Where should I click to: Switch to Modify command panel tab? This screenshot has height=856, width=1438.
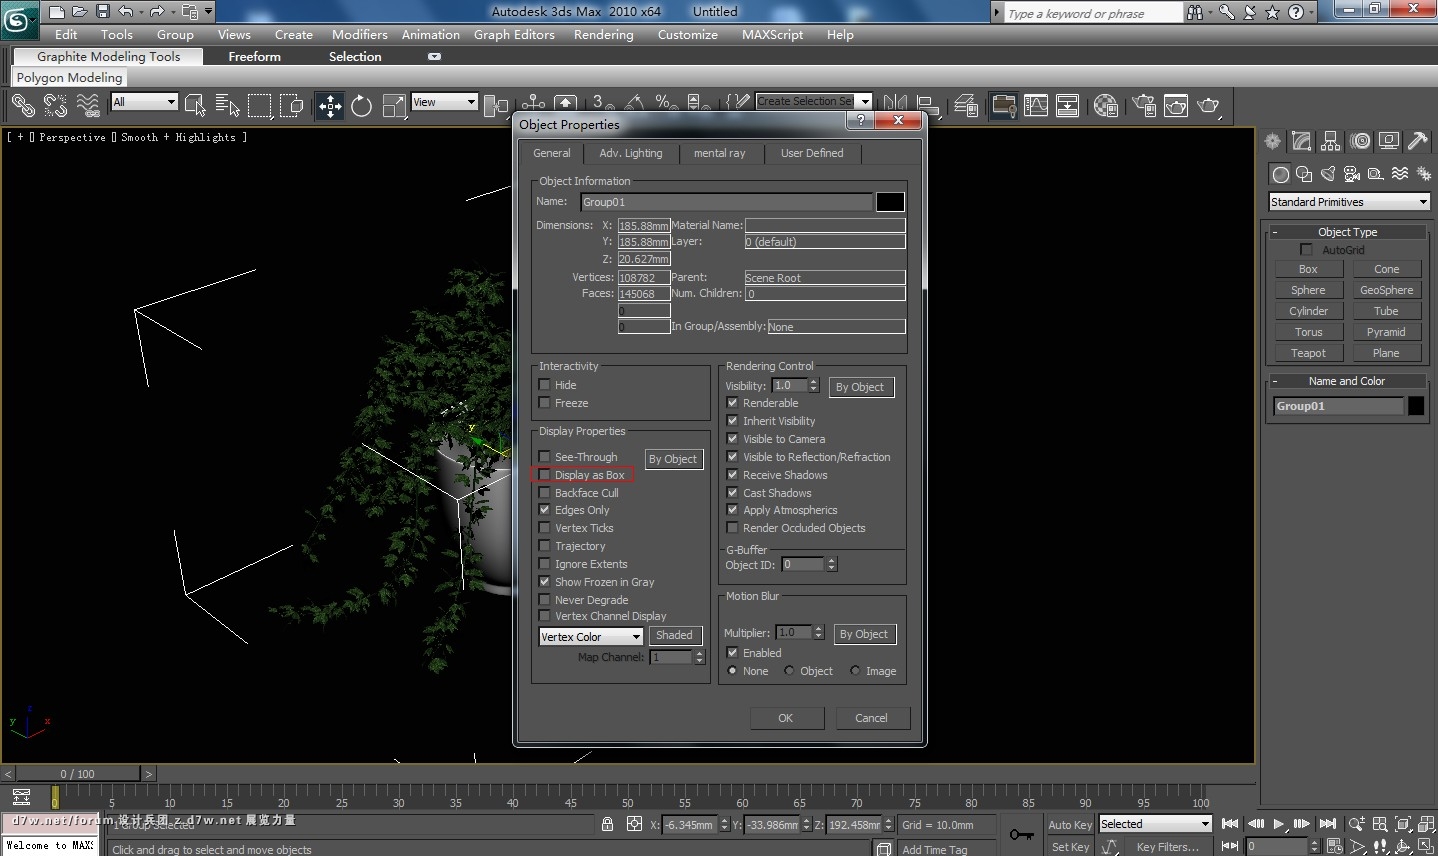pos(1301,141)
